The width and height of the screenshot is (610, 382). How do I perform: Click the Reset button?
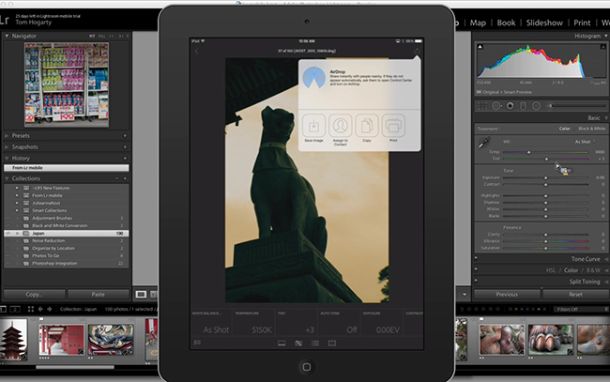[576, 294]
